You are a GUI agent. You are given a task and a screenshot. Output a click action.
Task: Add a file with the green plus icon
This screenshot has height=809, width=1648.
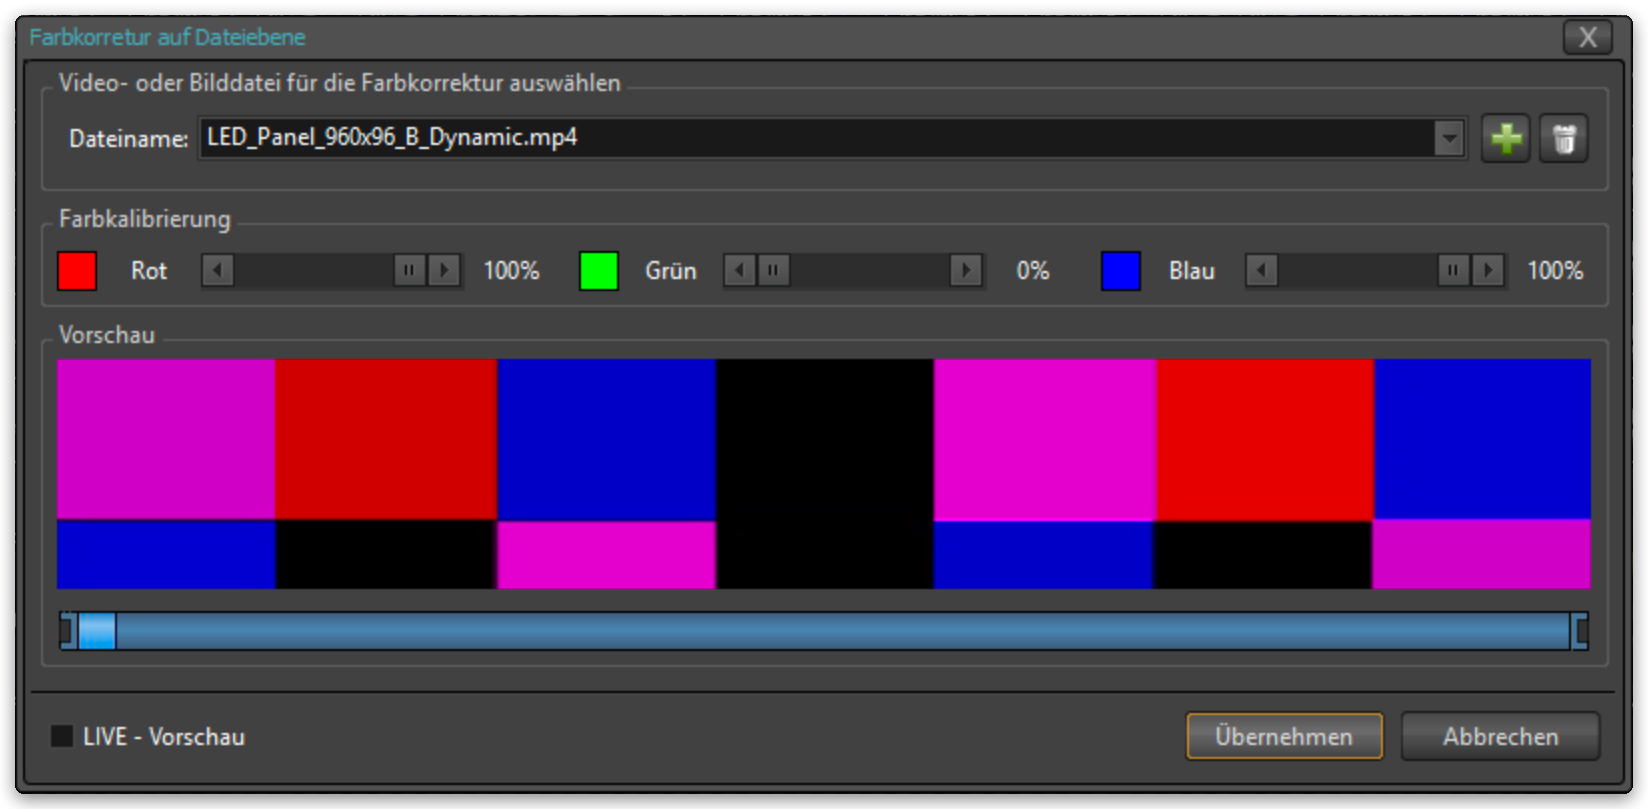pyautogui.click(x=1506, y=139)
